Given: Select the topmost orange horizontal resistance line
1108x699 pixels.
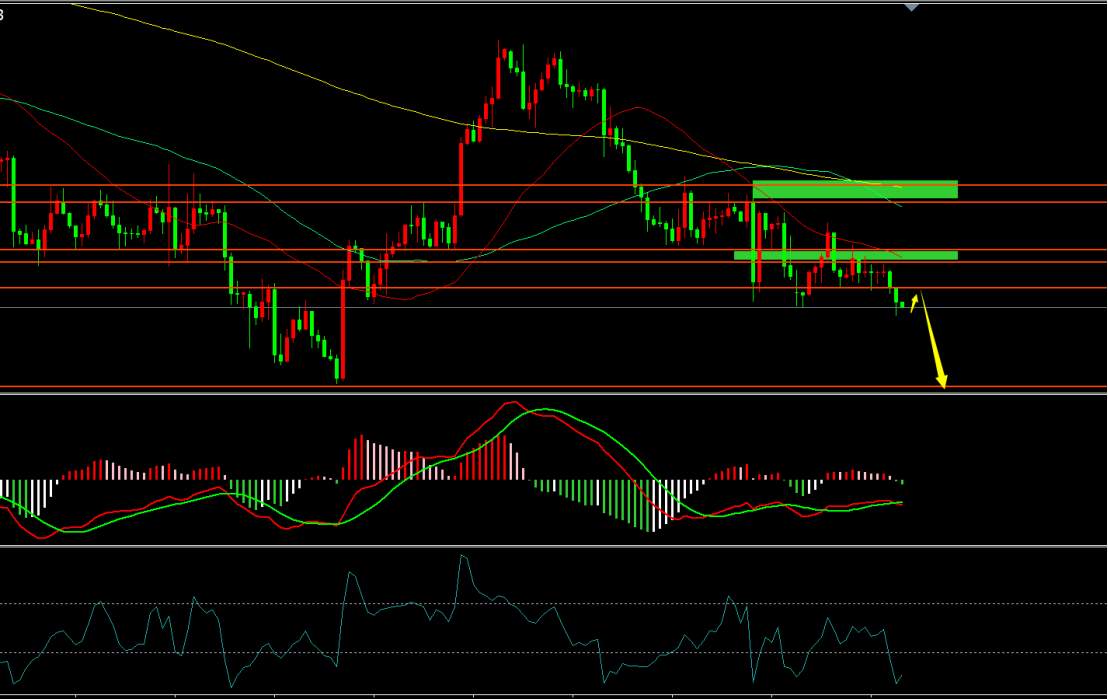Looking at the screenshot, I should coord(553,185).
